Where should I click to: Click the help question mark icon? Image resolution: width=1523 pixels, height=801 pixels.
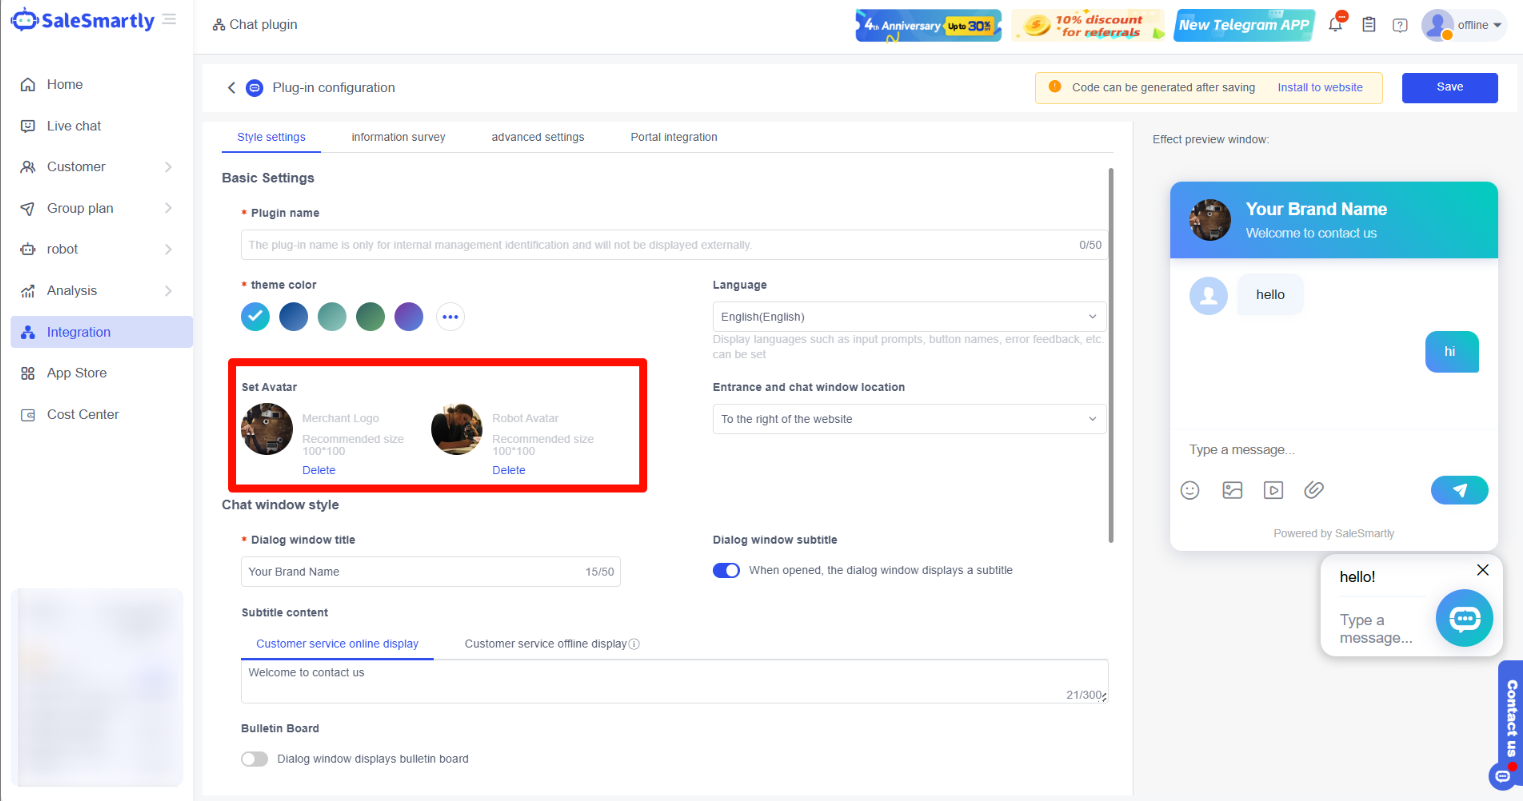[x=1400, y=25]
